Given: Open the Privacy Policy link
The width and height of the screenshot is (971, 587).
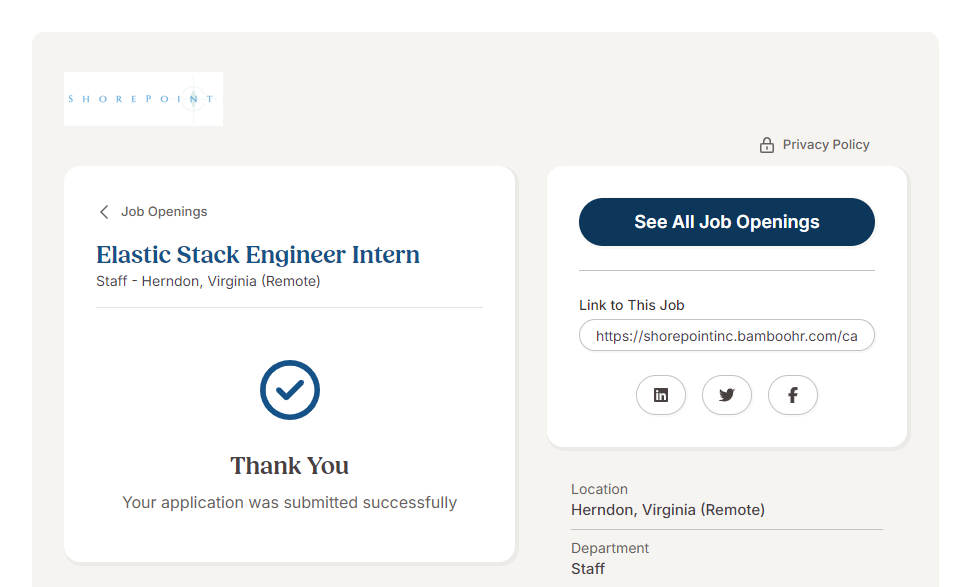Looking at the screenshot, I should pos(826,145).
